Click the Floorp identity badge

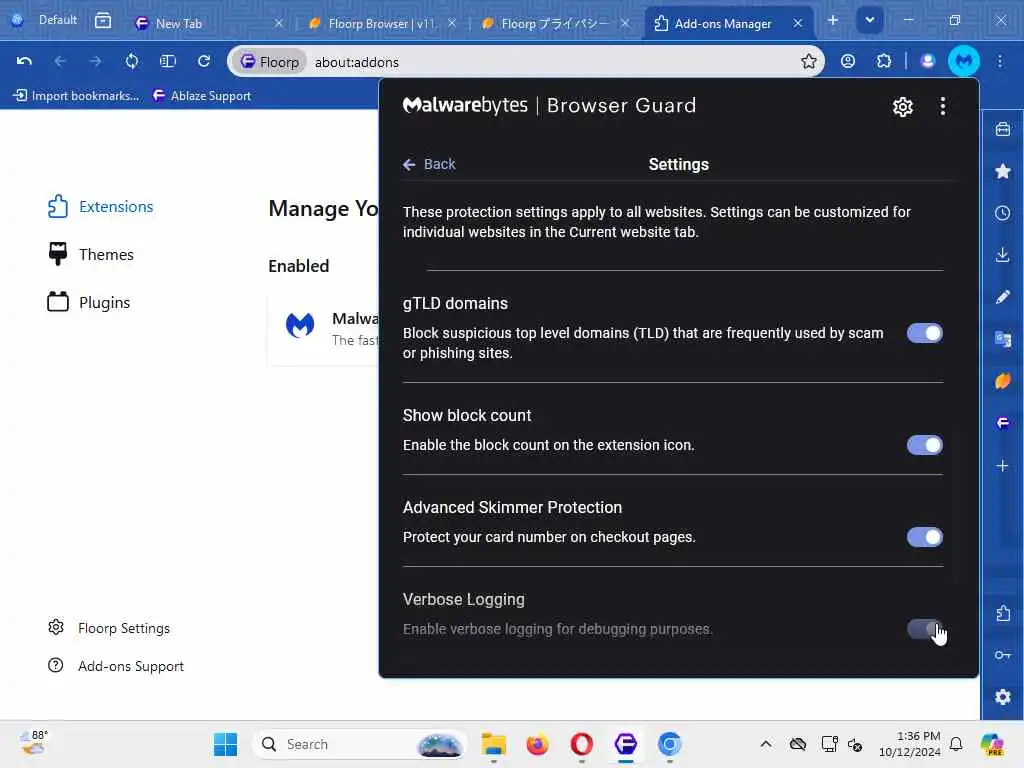[269, 62]
